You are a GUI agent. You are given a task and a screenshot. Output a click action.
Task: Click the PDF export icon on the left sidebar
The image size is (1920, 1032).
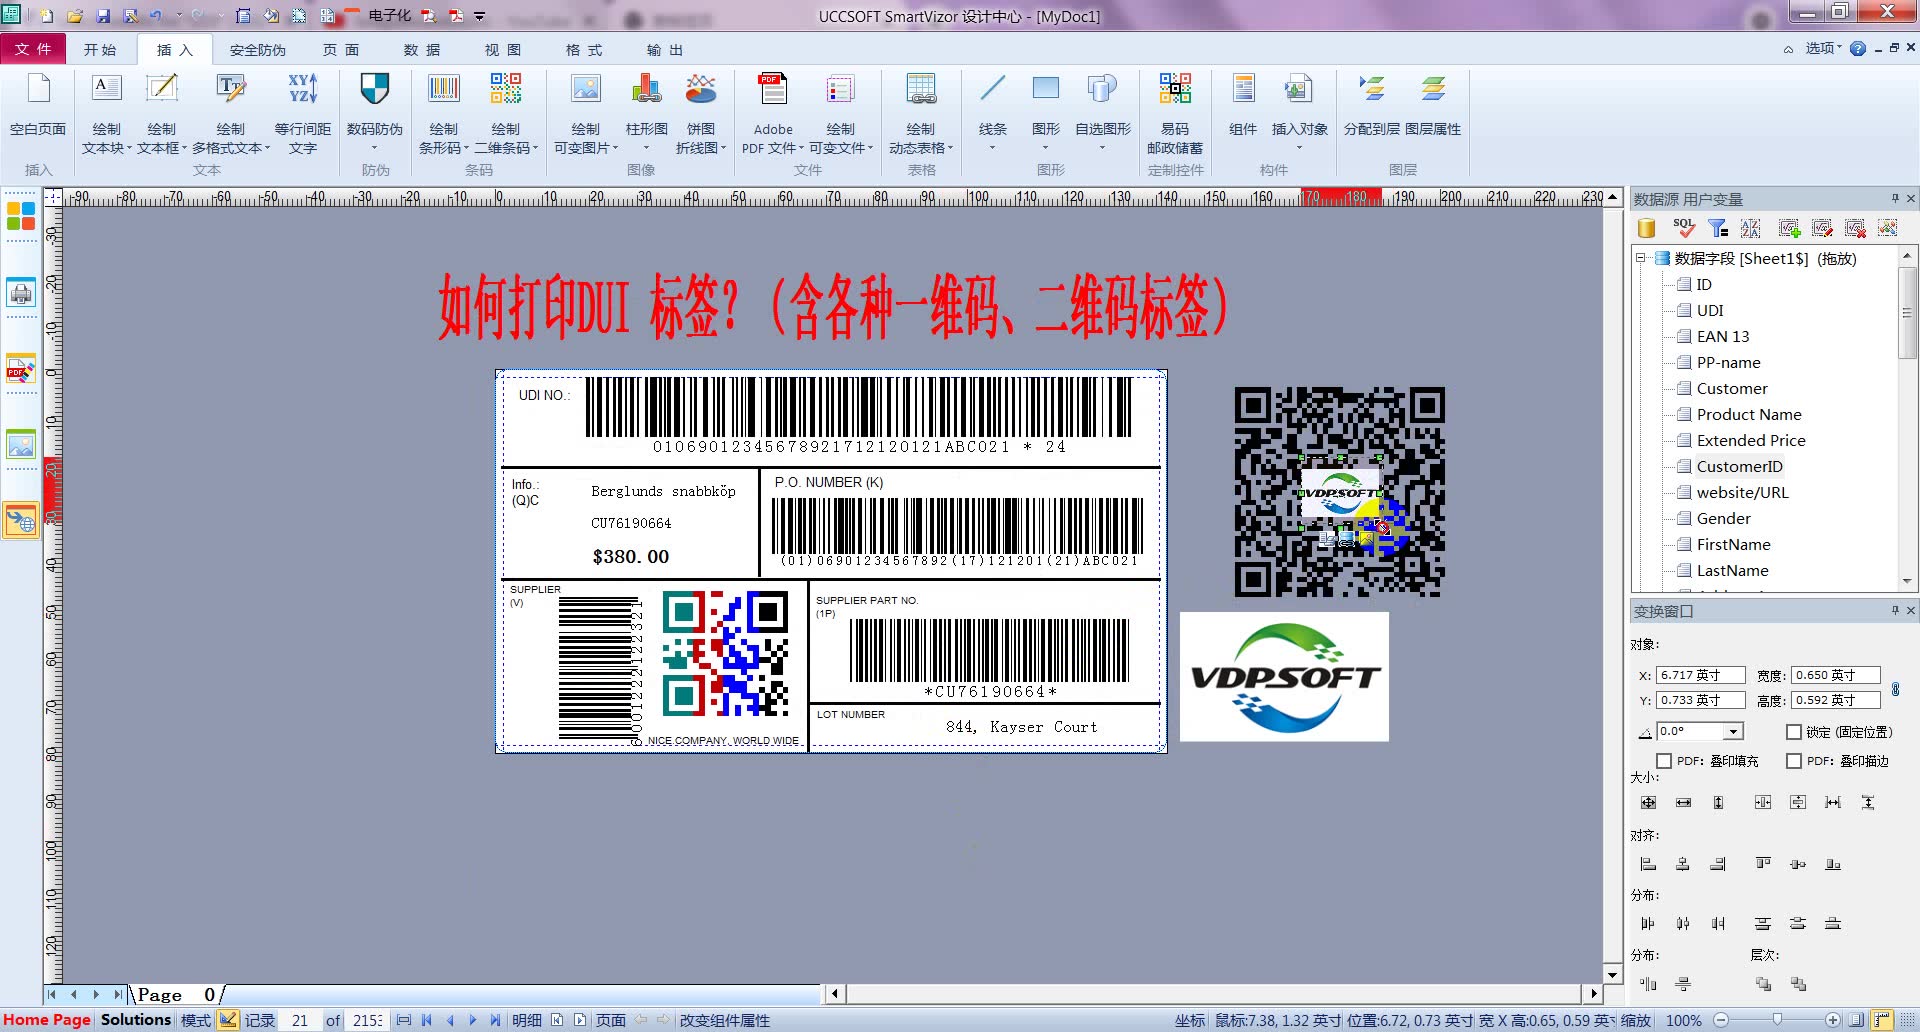(21, 368)
